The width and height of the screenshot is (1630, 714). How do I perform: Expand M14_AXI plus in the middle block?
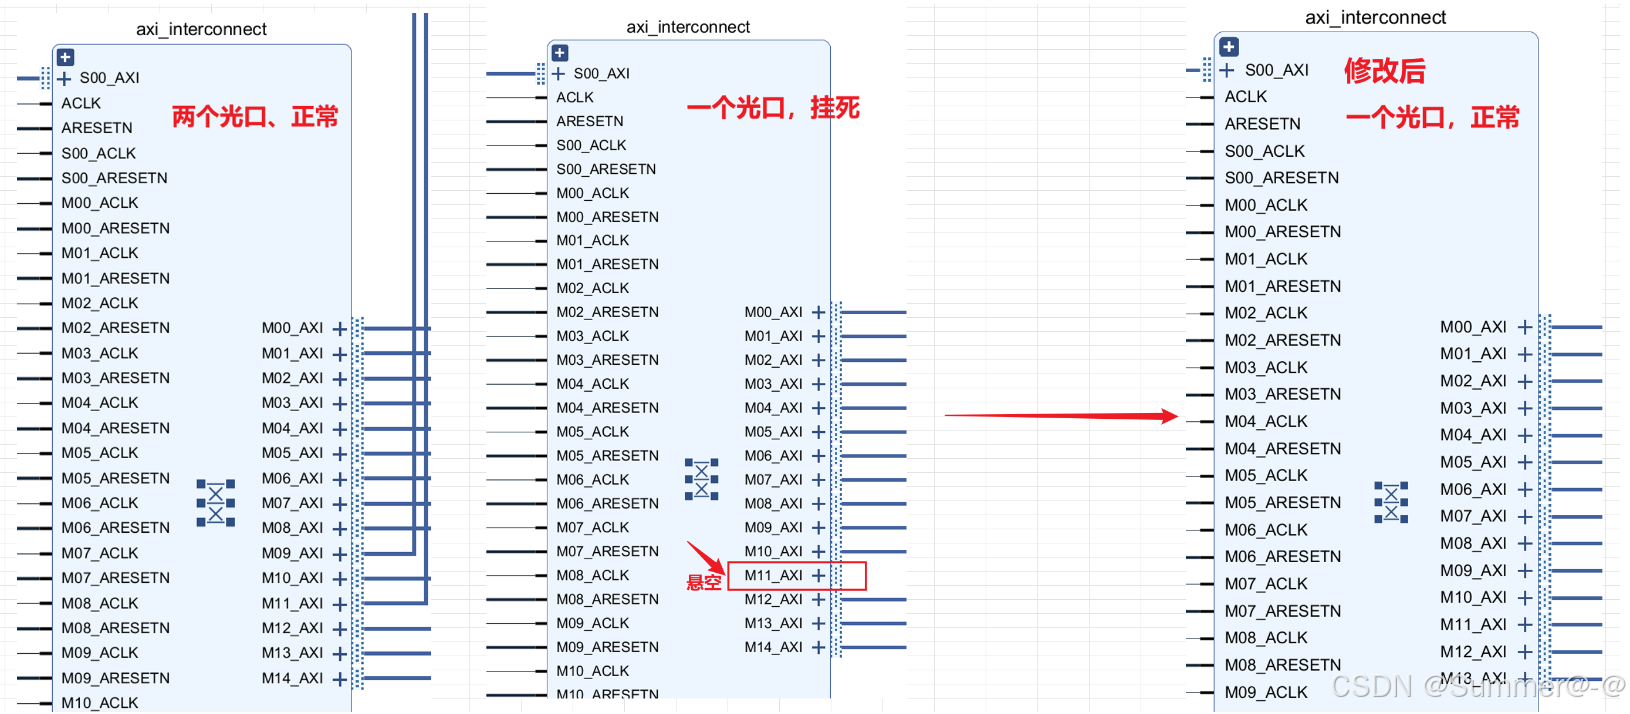coord(818,647)
